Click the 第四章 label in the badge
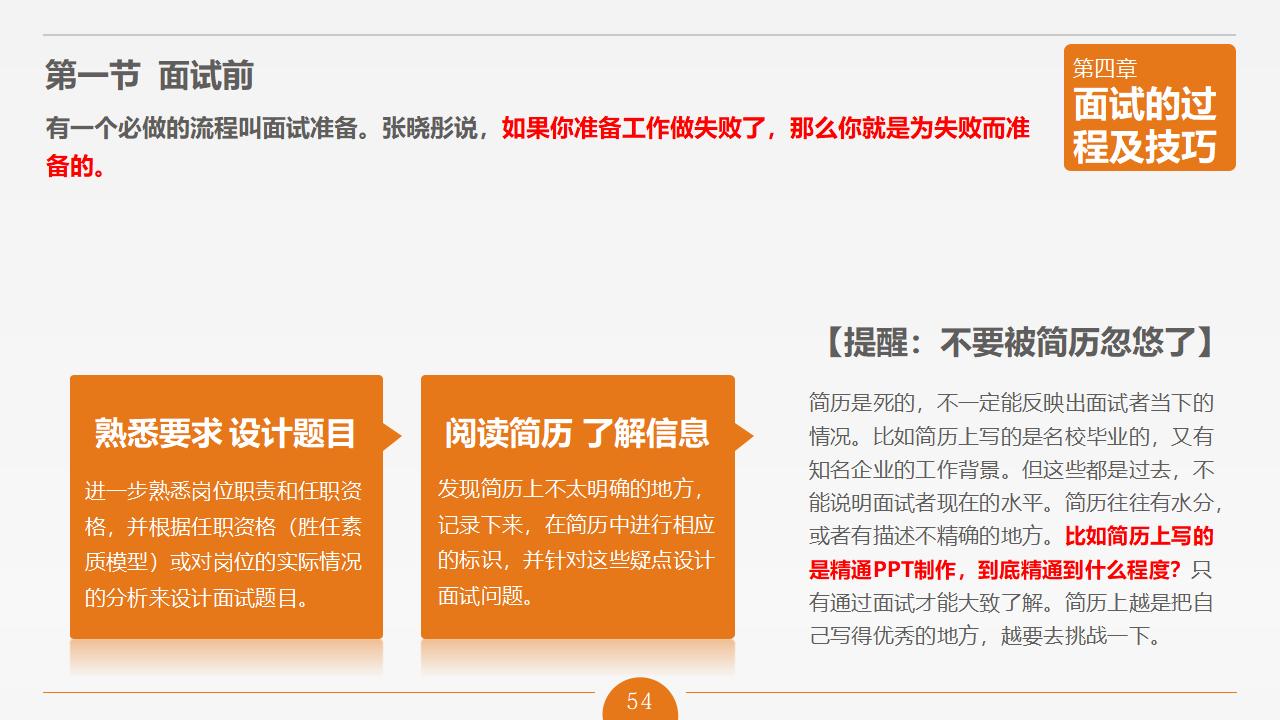 click(1105, 68)
